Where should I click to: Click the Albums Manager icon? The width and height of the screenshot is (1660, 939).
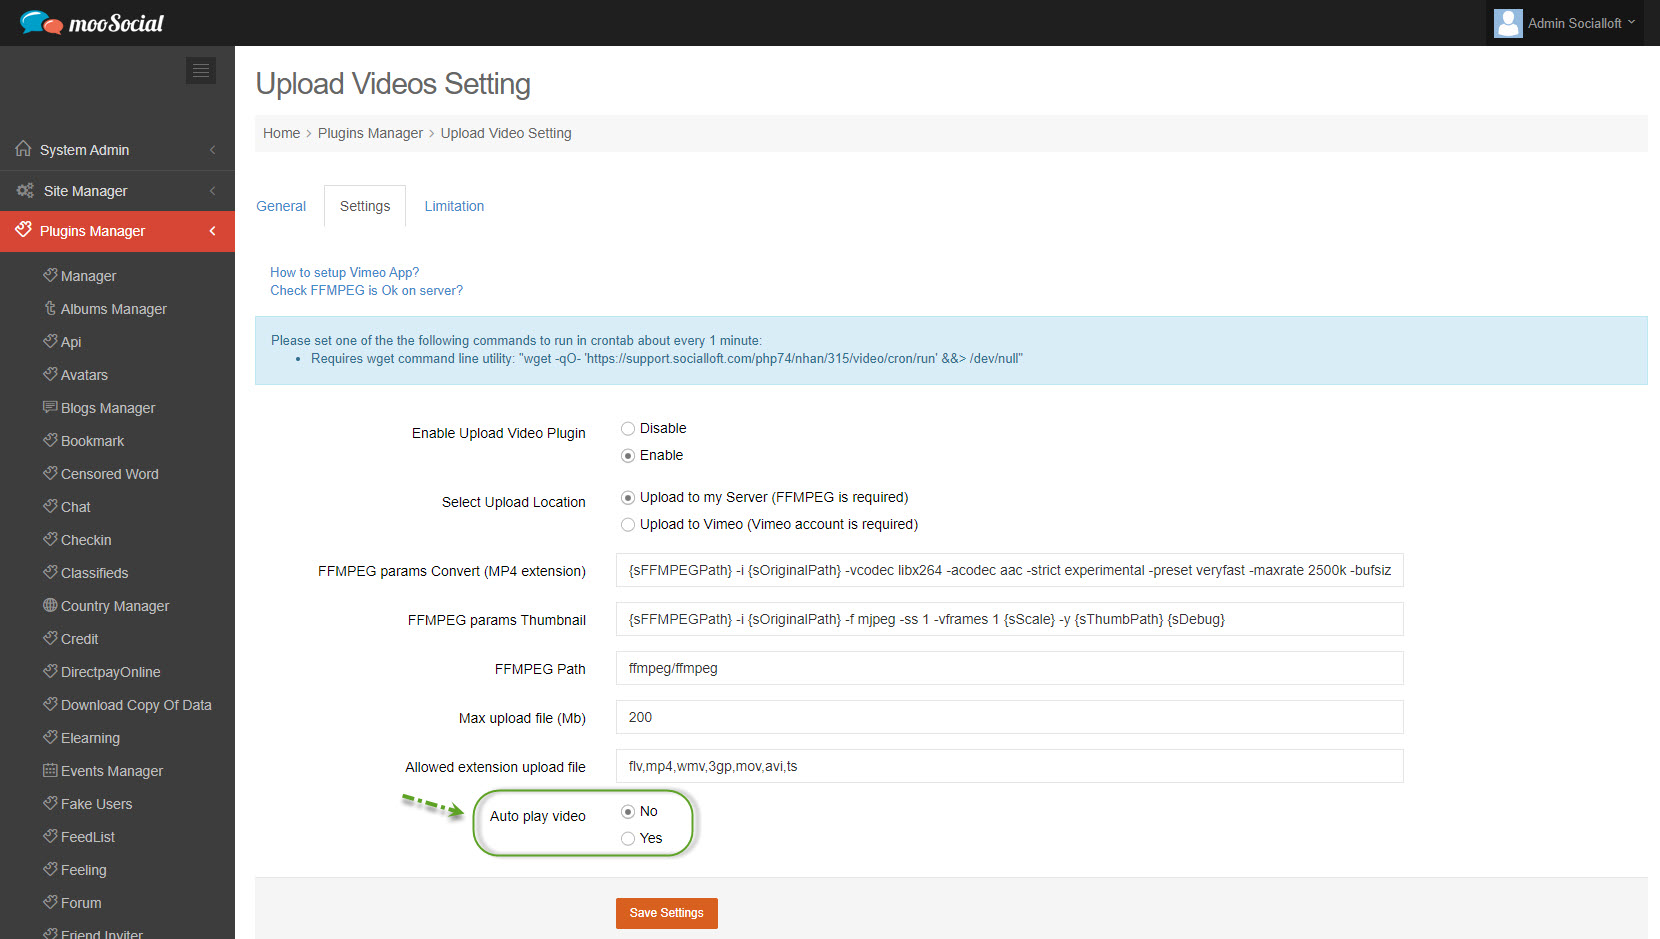pyautogui.click(x=50, y=308)
